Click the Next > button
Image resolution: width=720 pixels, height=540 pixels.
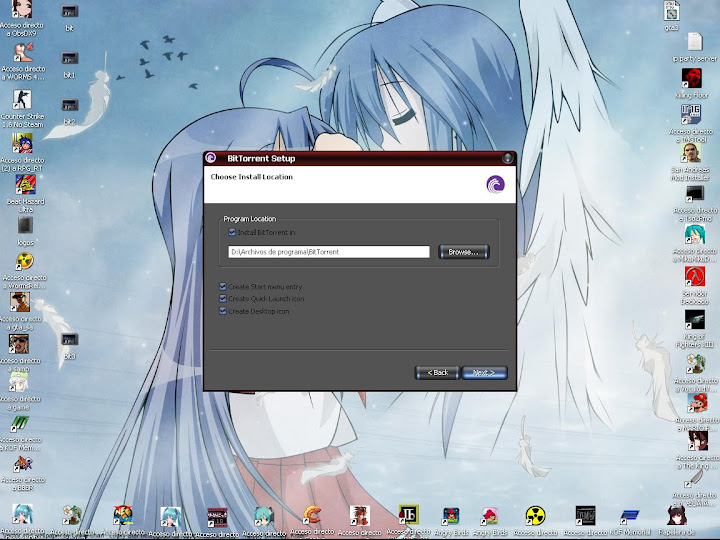[484, 372]
